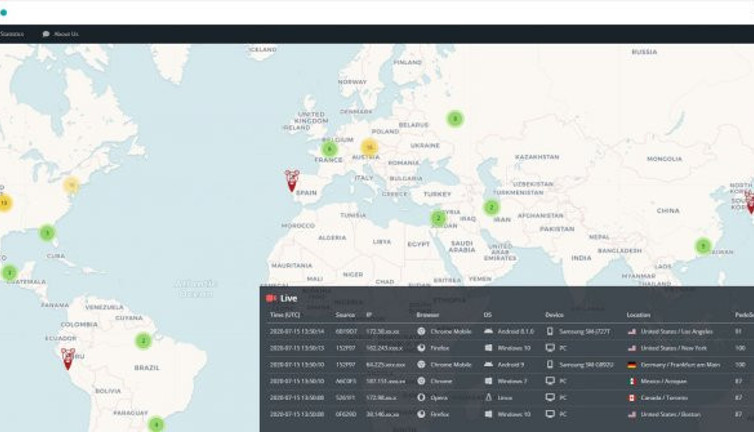Image resolution: width=754 pixels, height=432 pixels.
Task: Click the Mexico flag icon in Location column
Action: 632,381
